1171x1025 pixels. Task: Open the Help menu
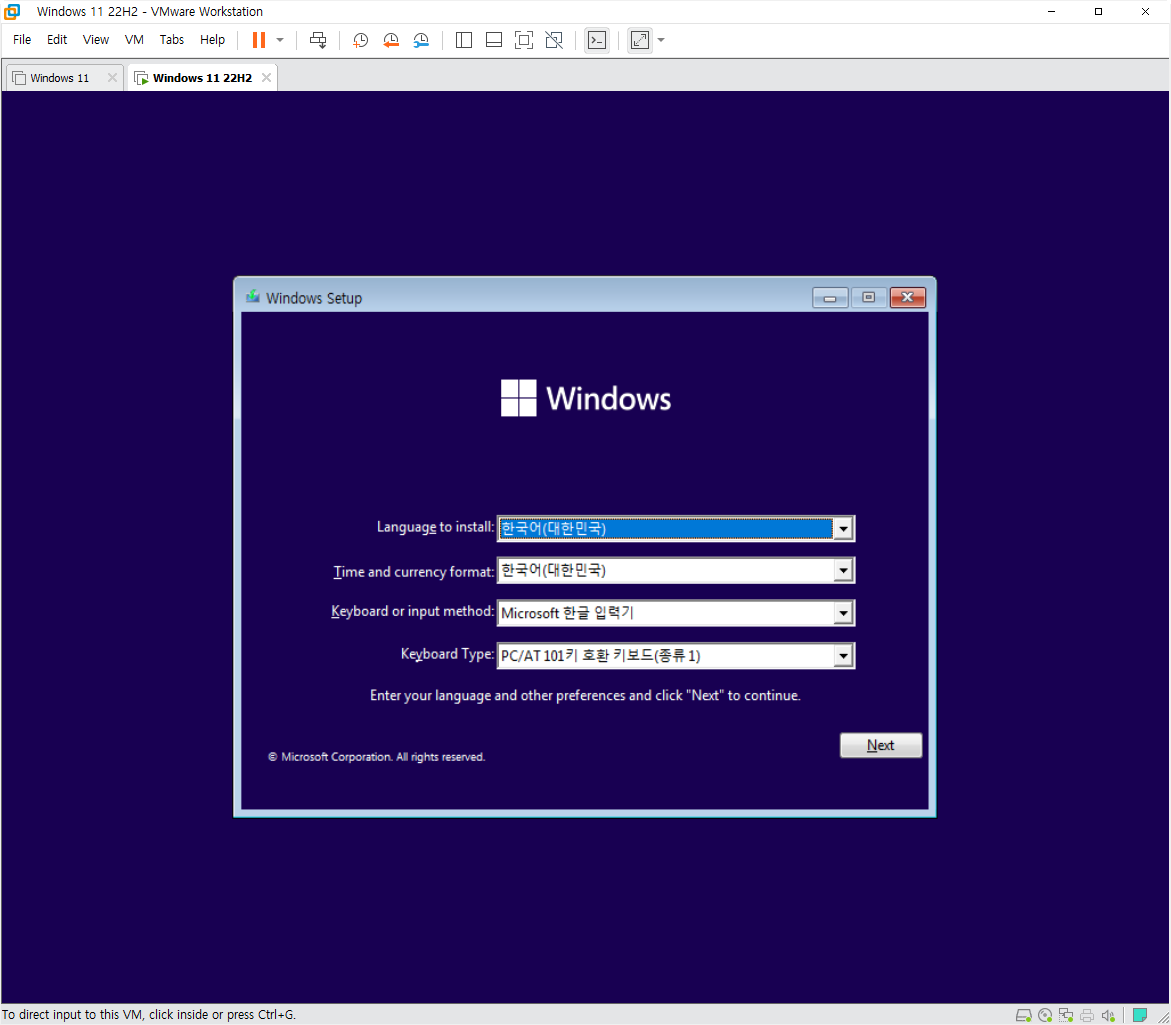tap(212, 40)
